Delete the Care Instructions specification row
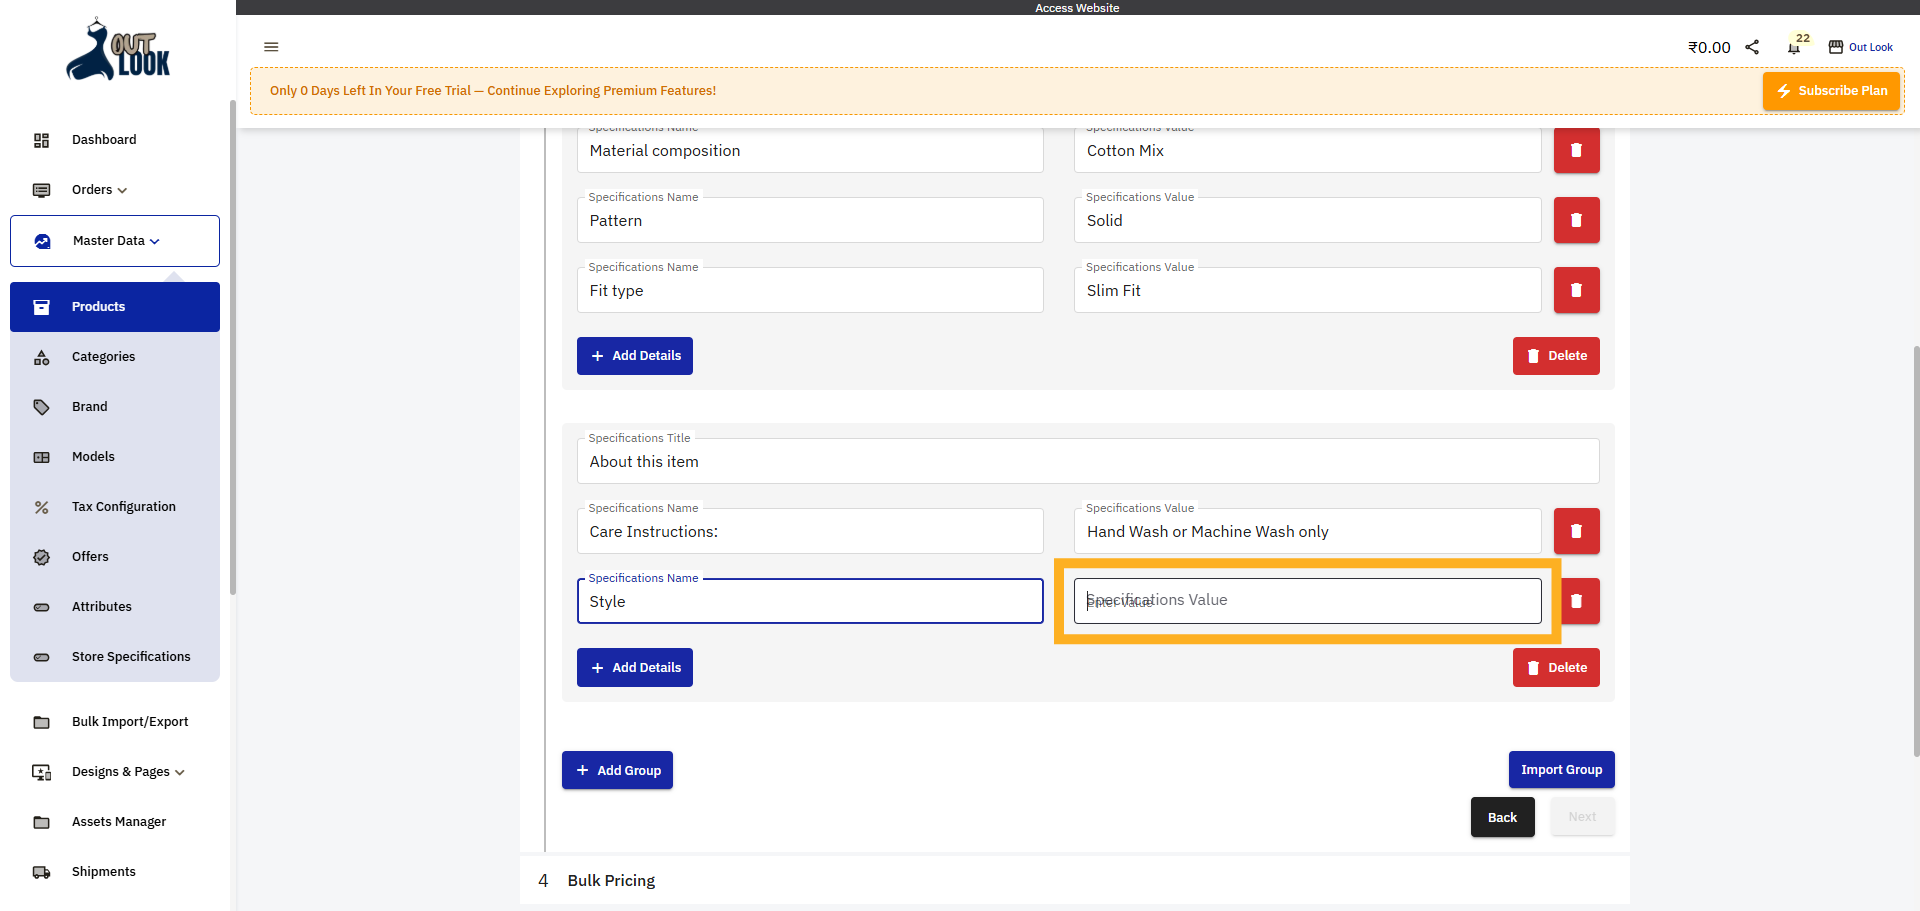 coord(1576,531)
